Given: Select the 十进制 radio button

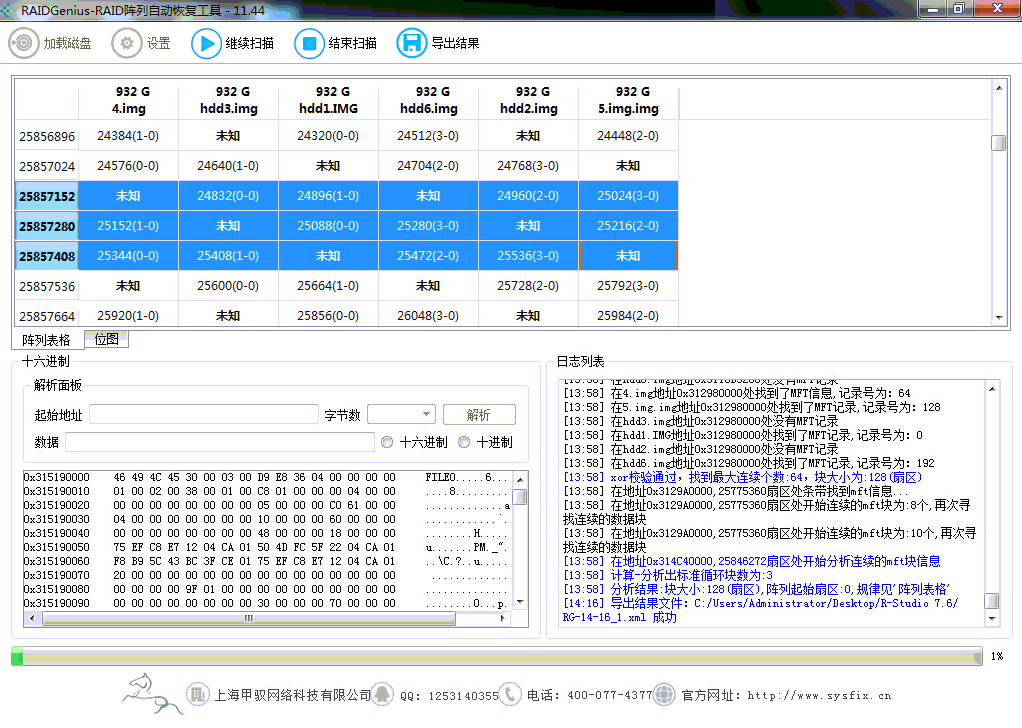Looking at the screenshot, I should coord(464,442).
